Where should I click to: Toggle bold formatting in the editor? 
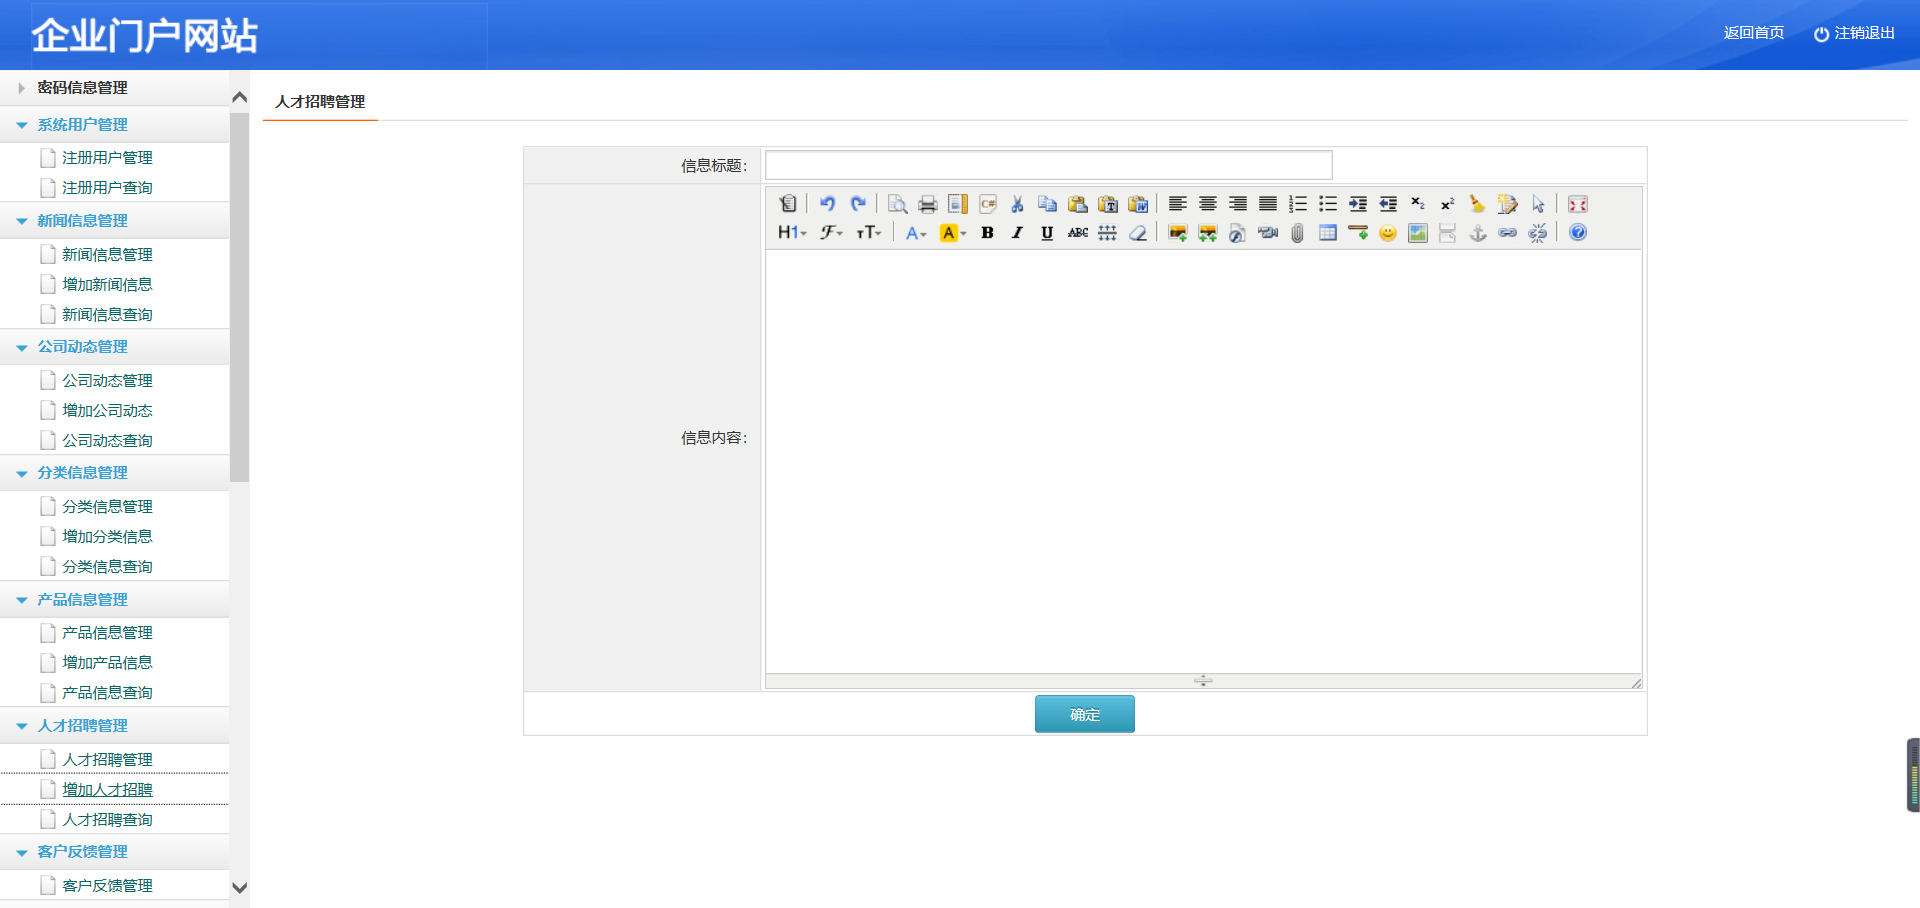(987, 233)
